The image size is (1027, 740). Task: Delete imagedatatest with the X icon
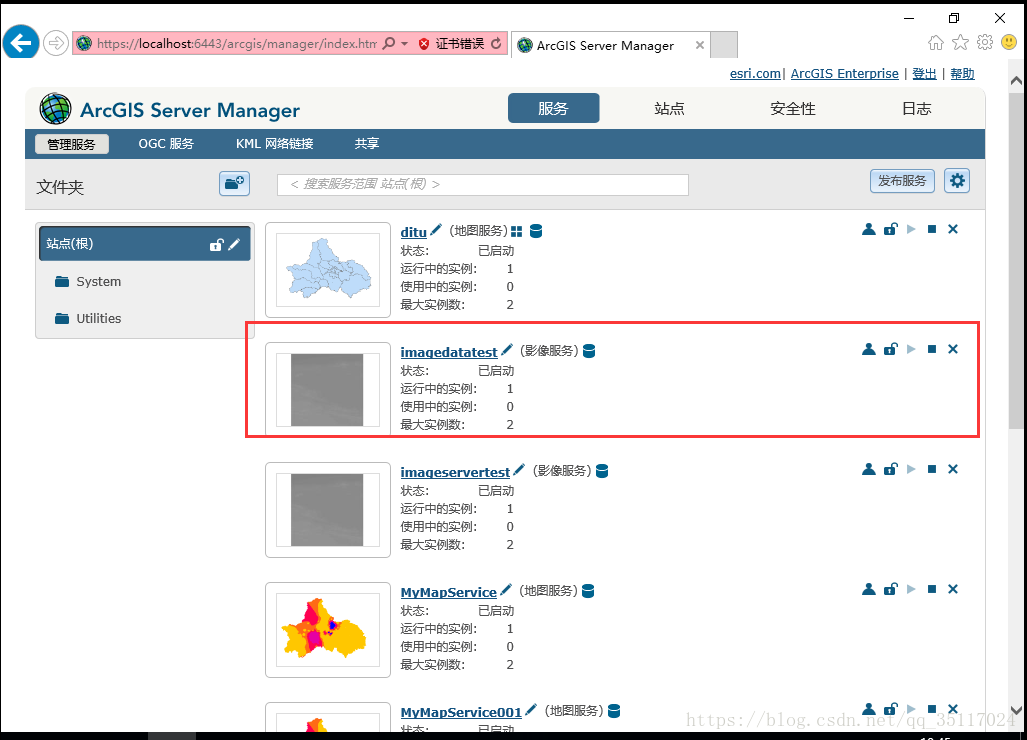point(953,349)
